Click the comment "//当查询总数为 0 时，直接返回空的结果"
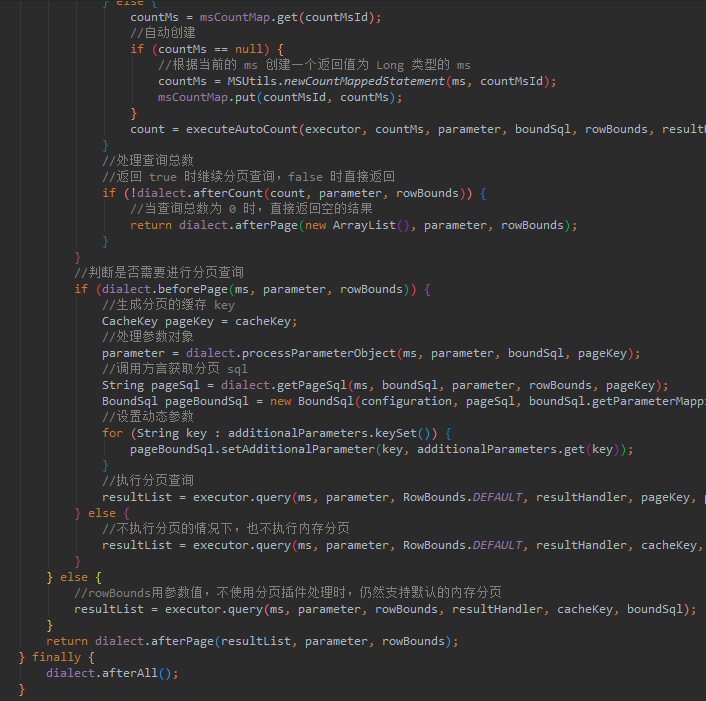Screen dimensions: 706x701 pos(251,208)
